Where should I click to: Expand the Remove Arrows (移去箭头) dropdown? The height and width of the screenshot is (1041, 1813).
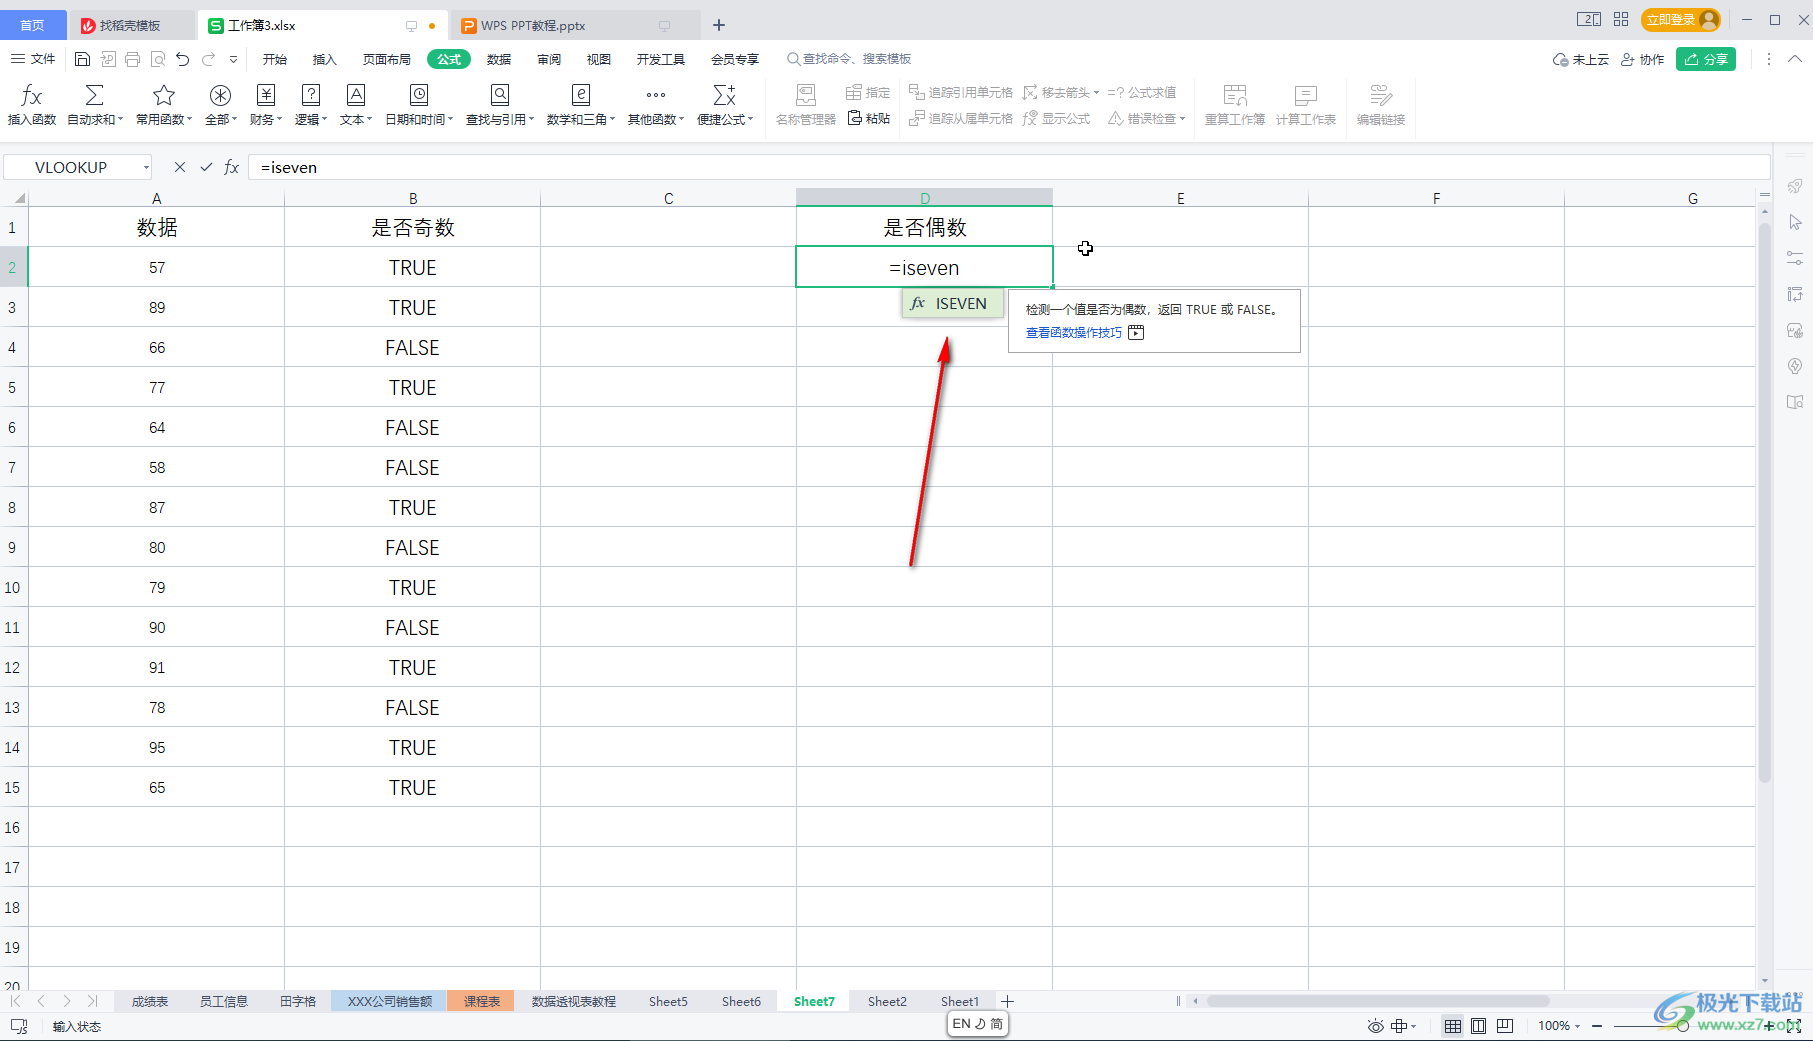tap(1097, 92)
